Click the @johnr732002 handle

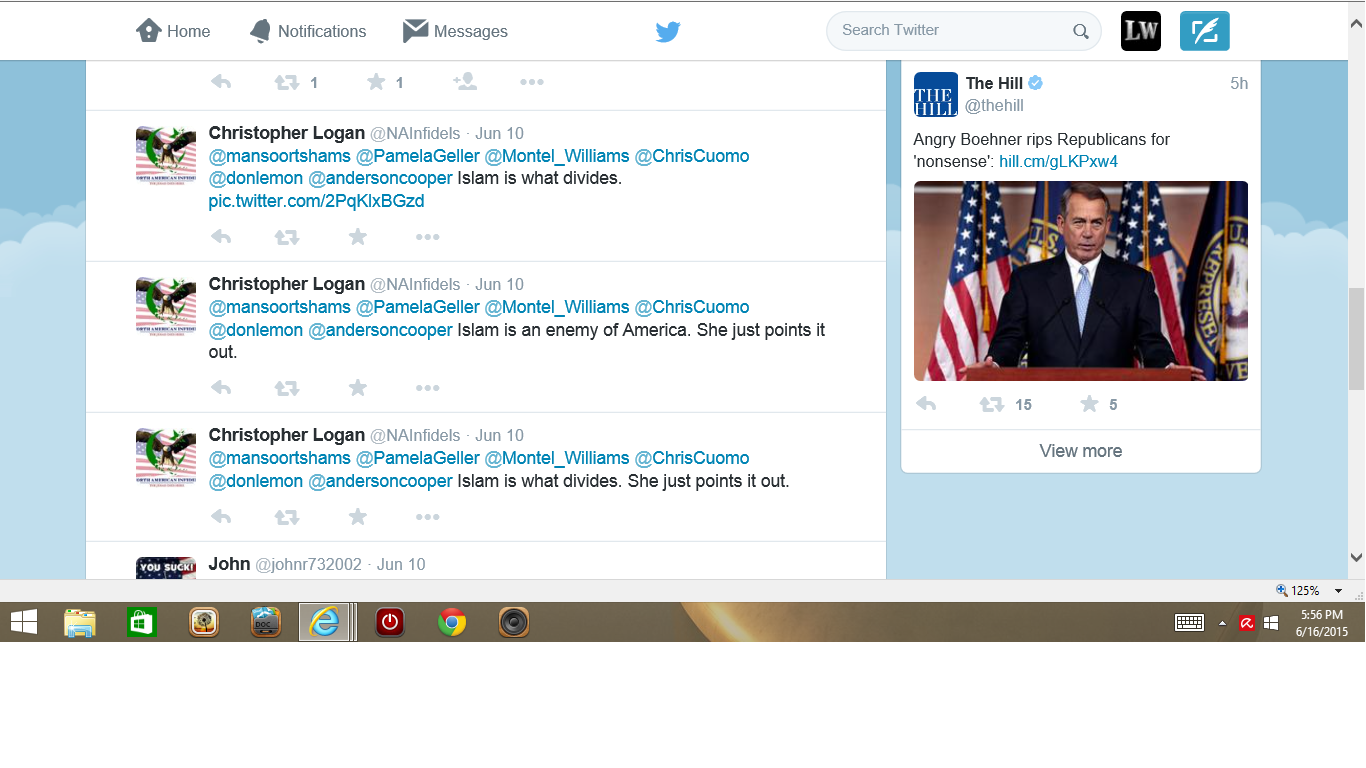(x=308, y=564)
